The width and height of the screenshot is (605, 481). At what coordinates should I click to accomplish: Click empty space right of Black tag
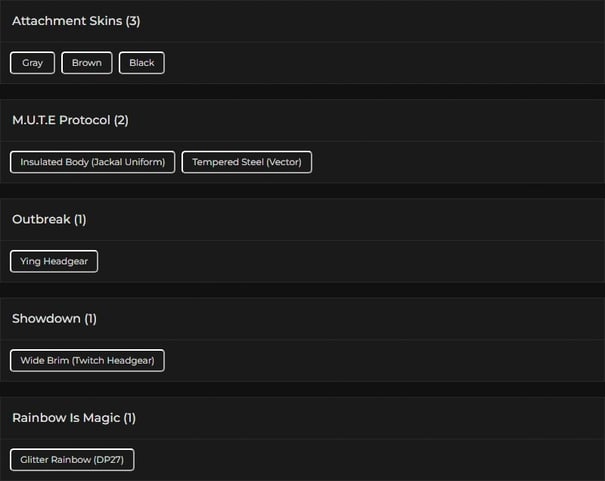pyautogui.click(x=380, y=63)
